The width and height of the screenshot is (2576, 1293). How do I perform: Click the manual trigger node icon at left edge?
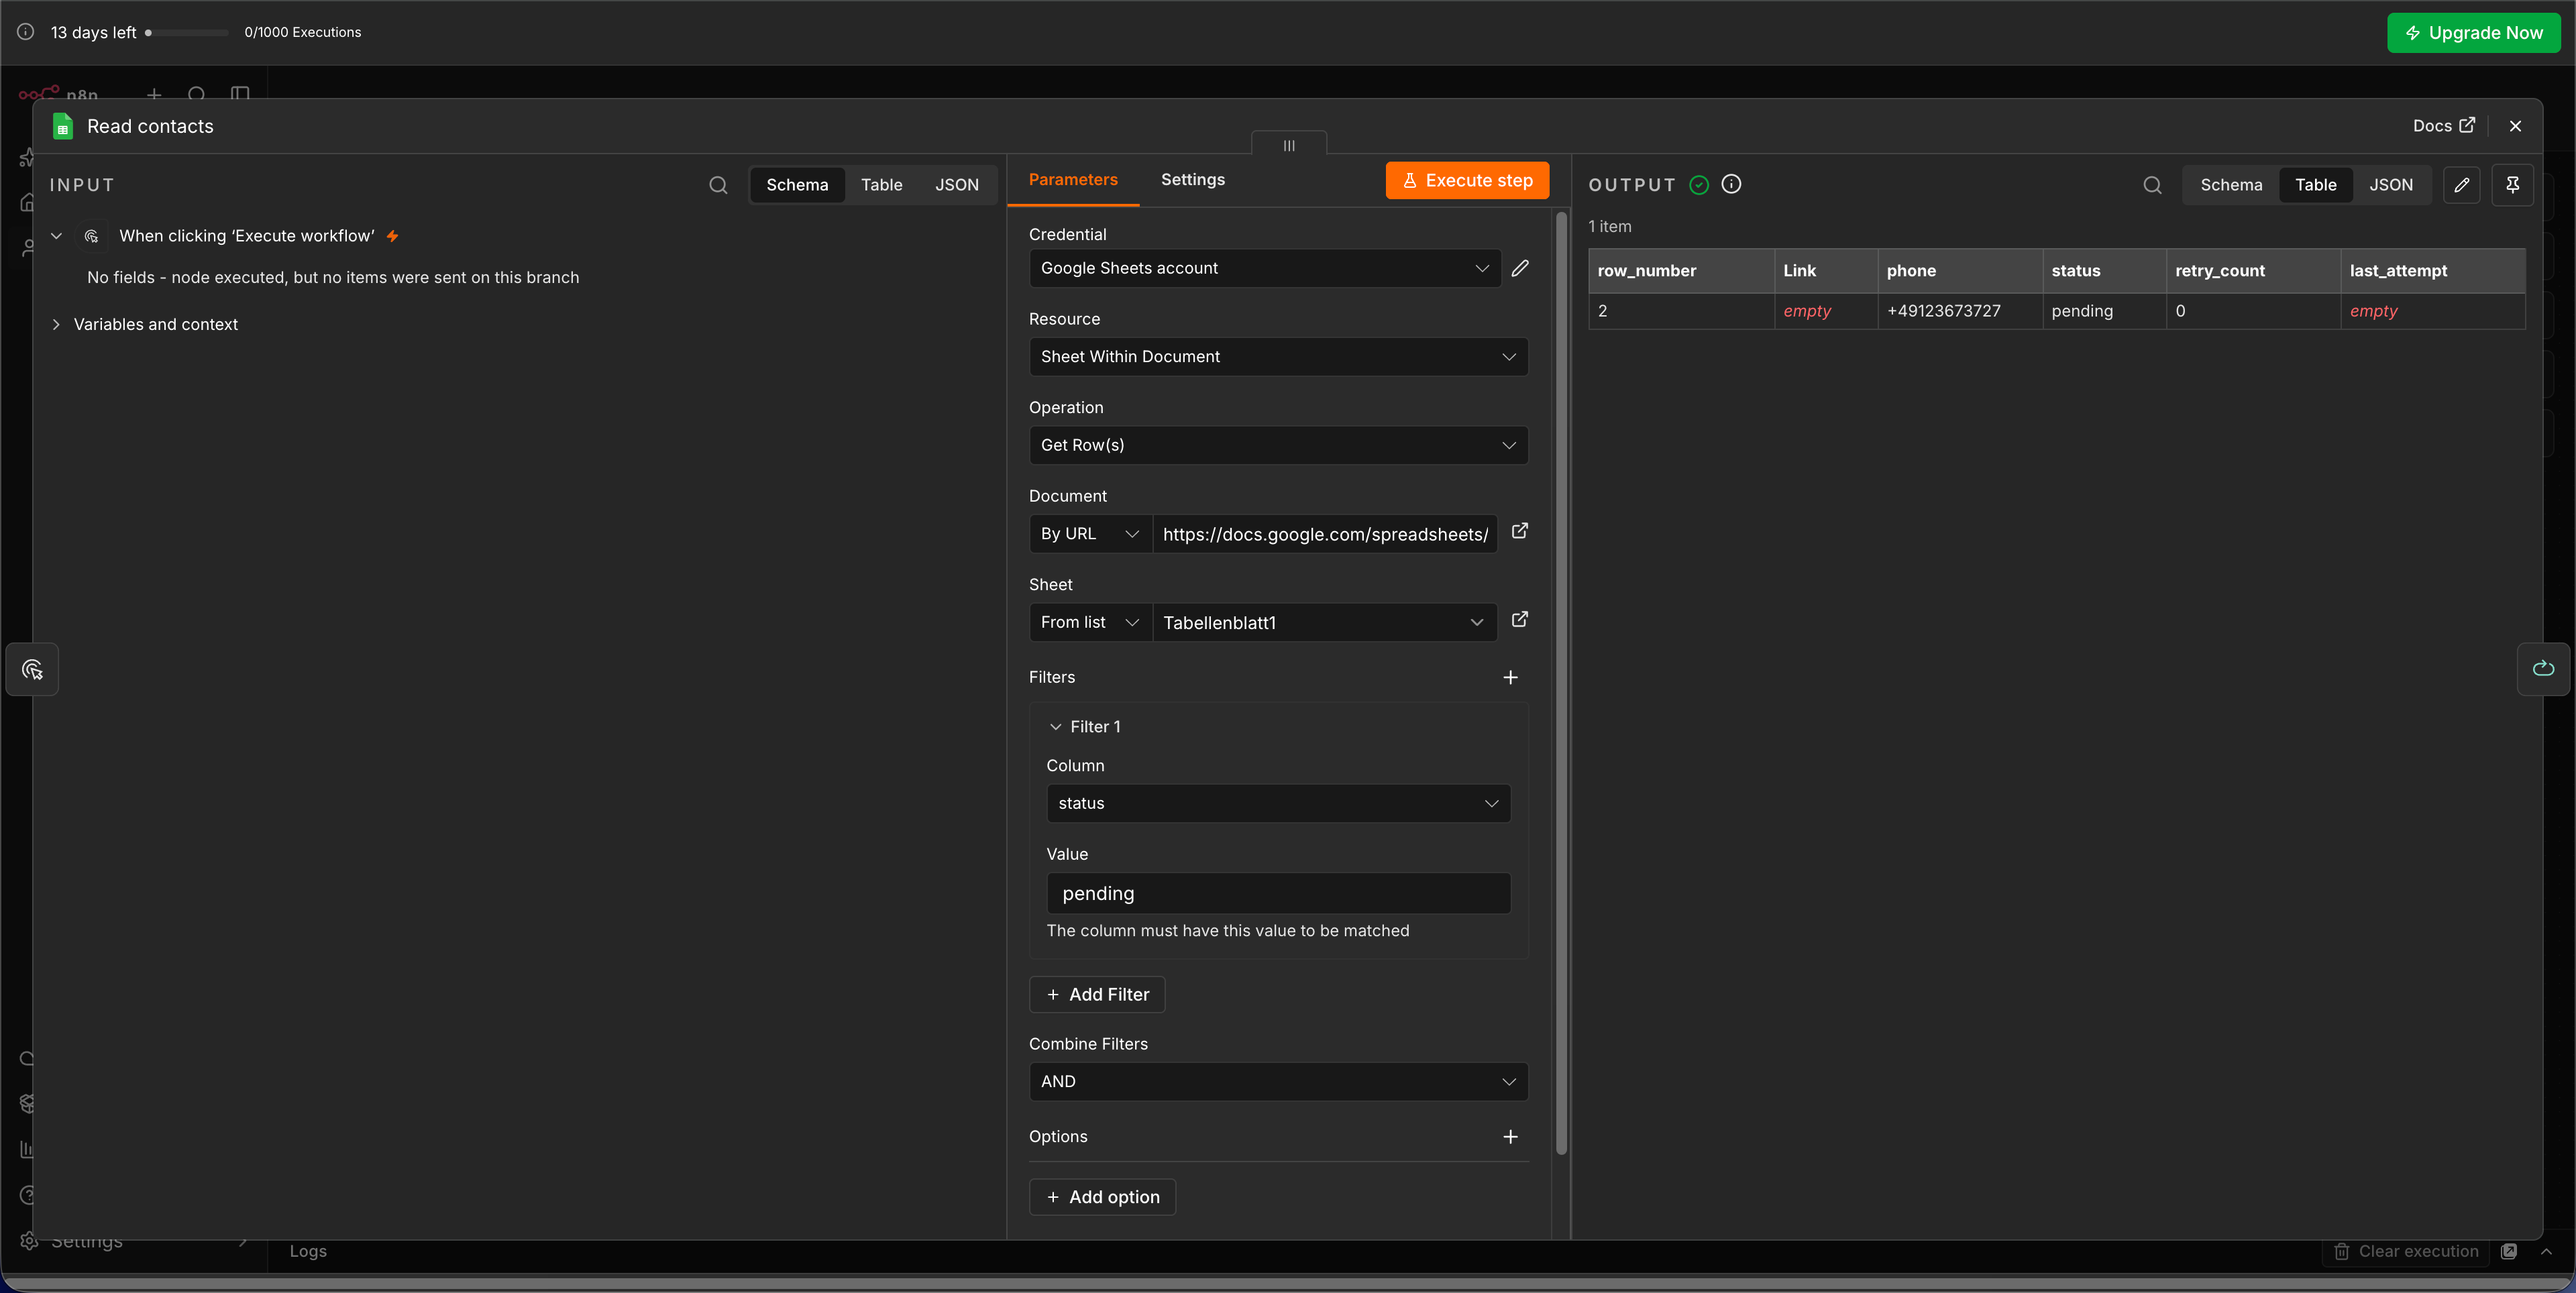(x=32, y=669)
